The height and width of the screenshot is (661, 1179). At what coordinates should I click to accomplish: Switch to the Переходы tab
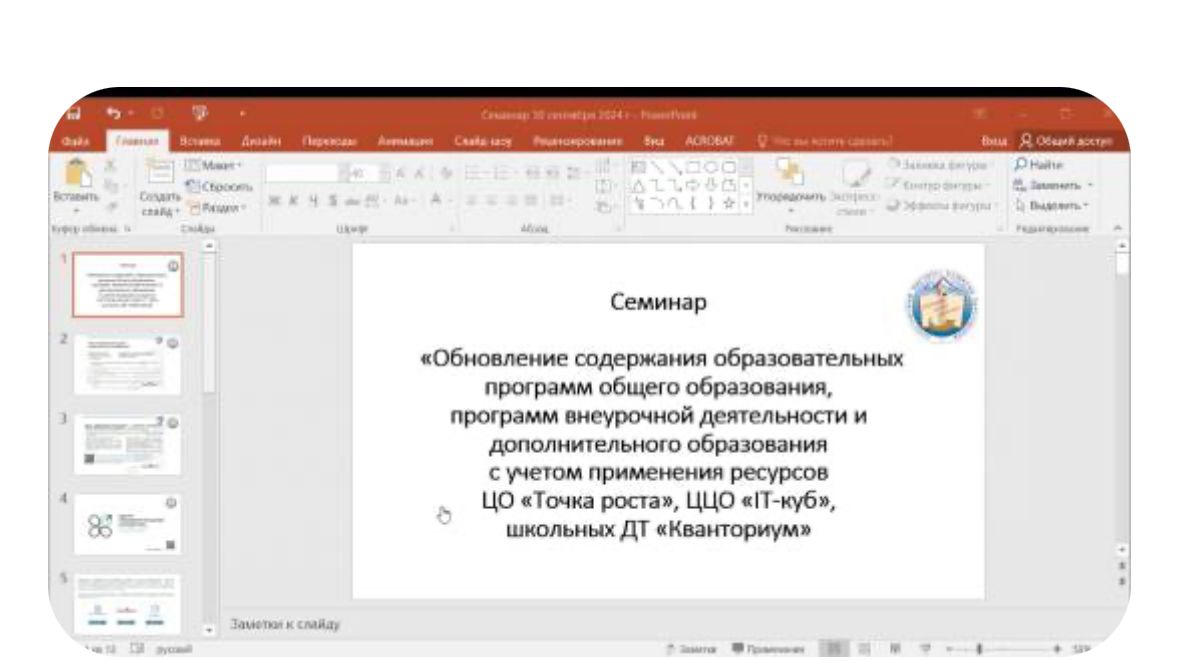pyautogui.click(x=329, y=141)
